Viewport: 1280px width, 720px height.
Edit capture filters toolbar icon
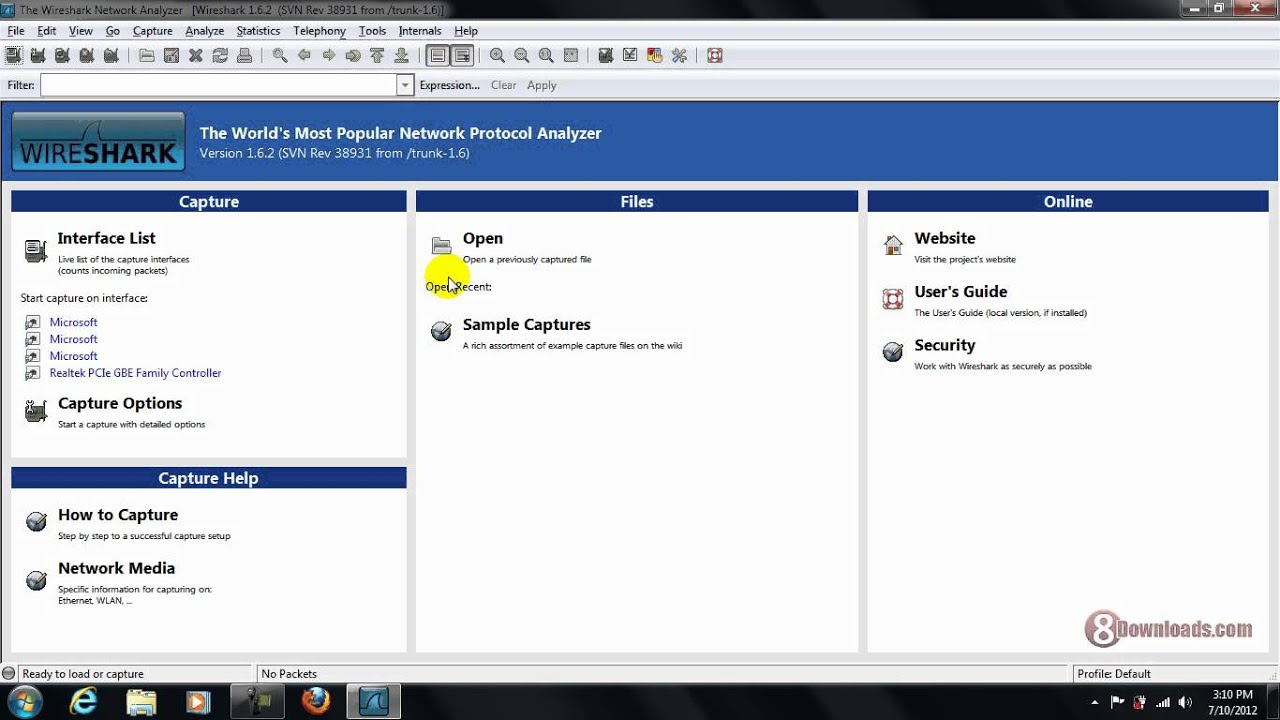pos(606,56)
